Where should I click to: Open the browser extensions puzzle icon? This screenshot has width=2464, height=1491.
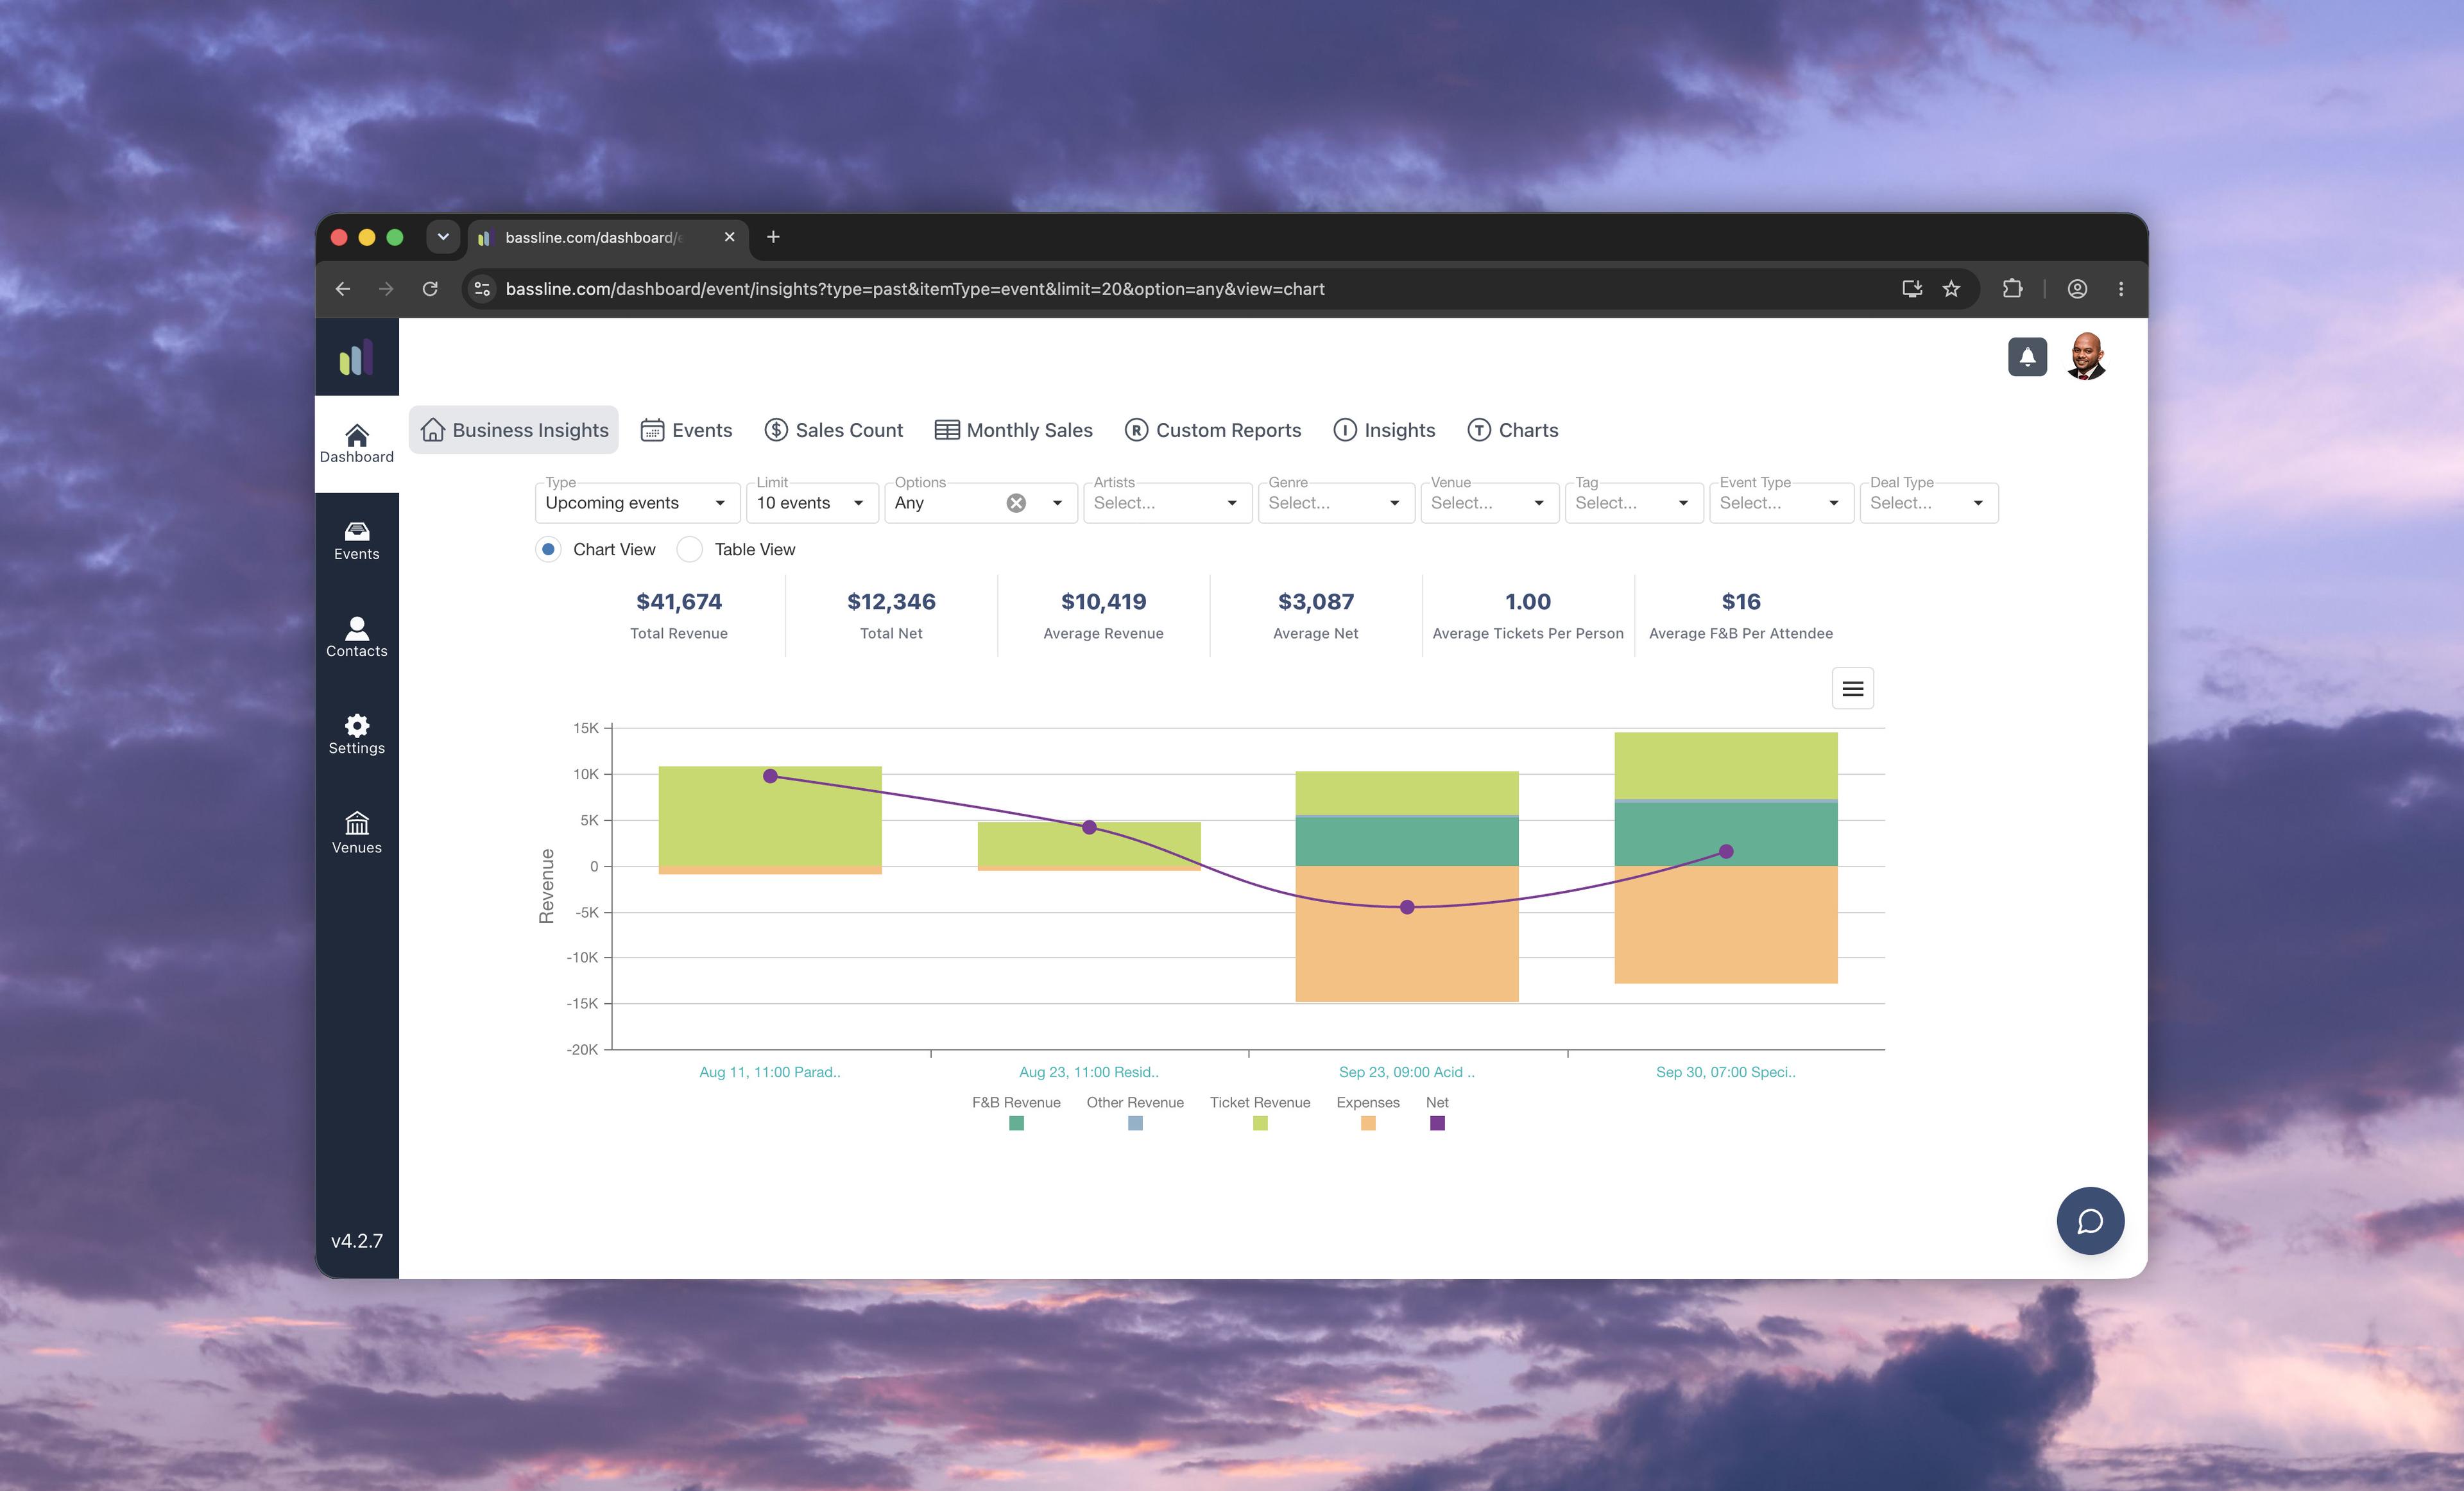[2012, 289]
